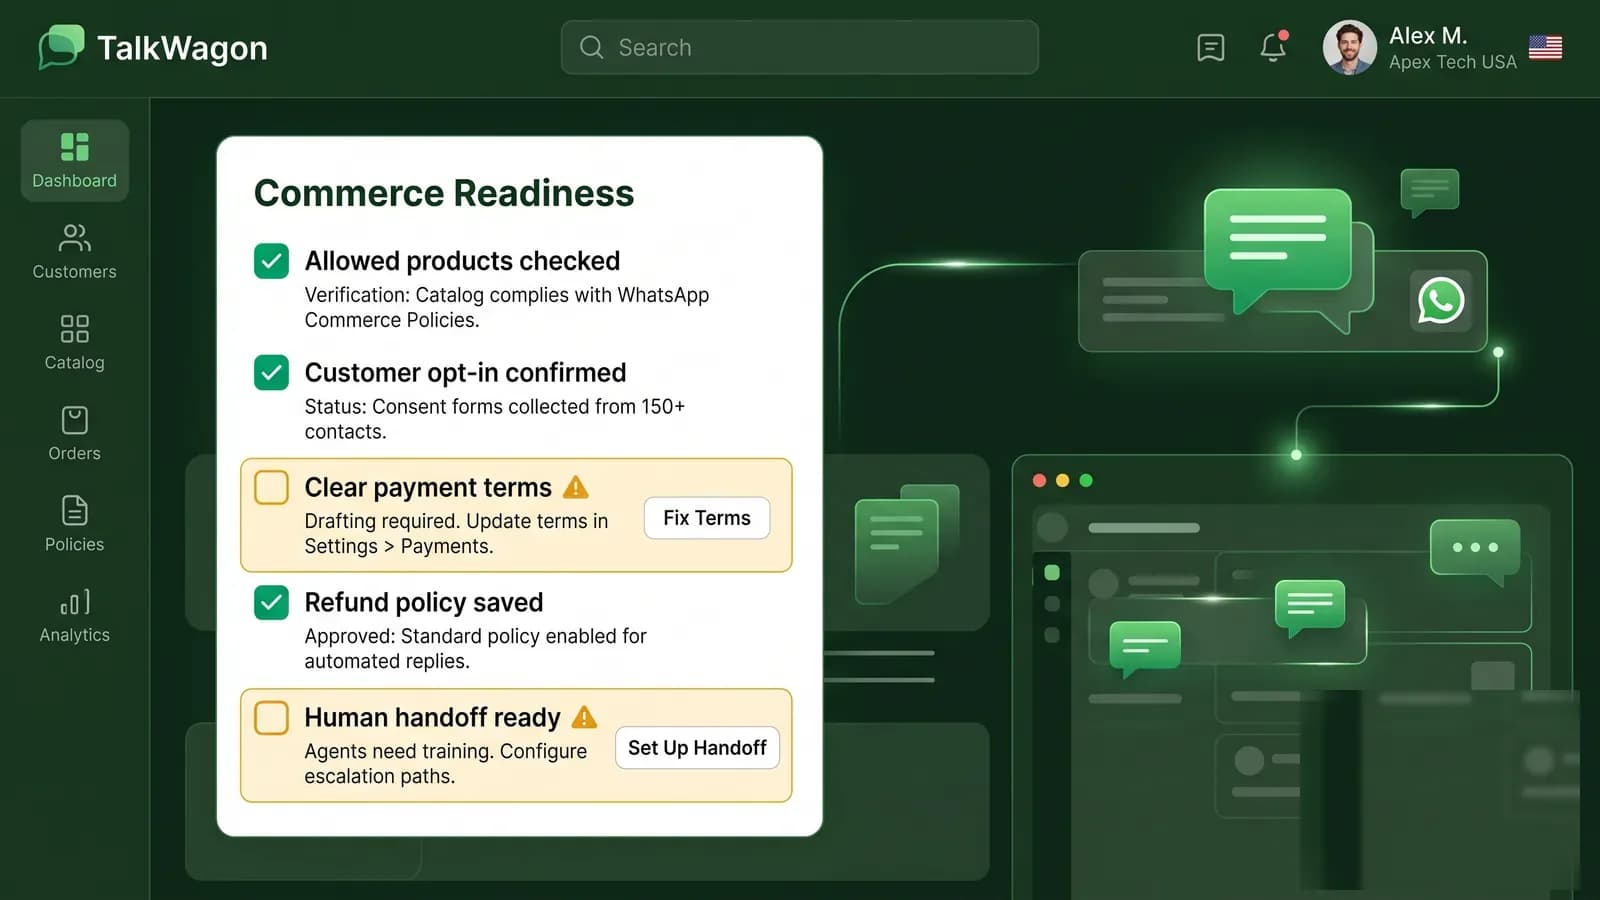Navigate to Policies label in sidebar
The image size is (1600, 900).
tap(75, 544)
